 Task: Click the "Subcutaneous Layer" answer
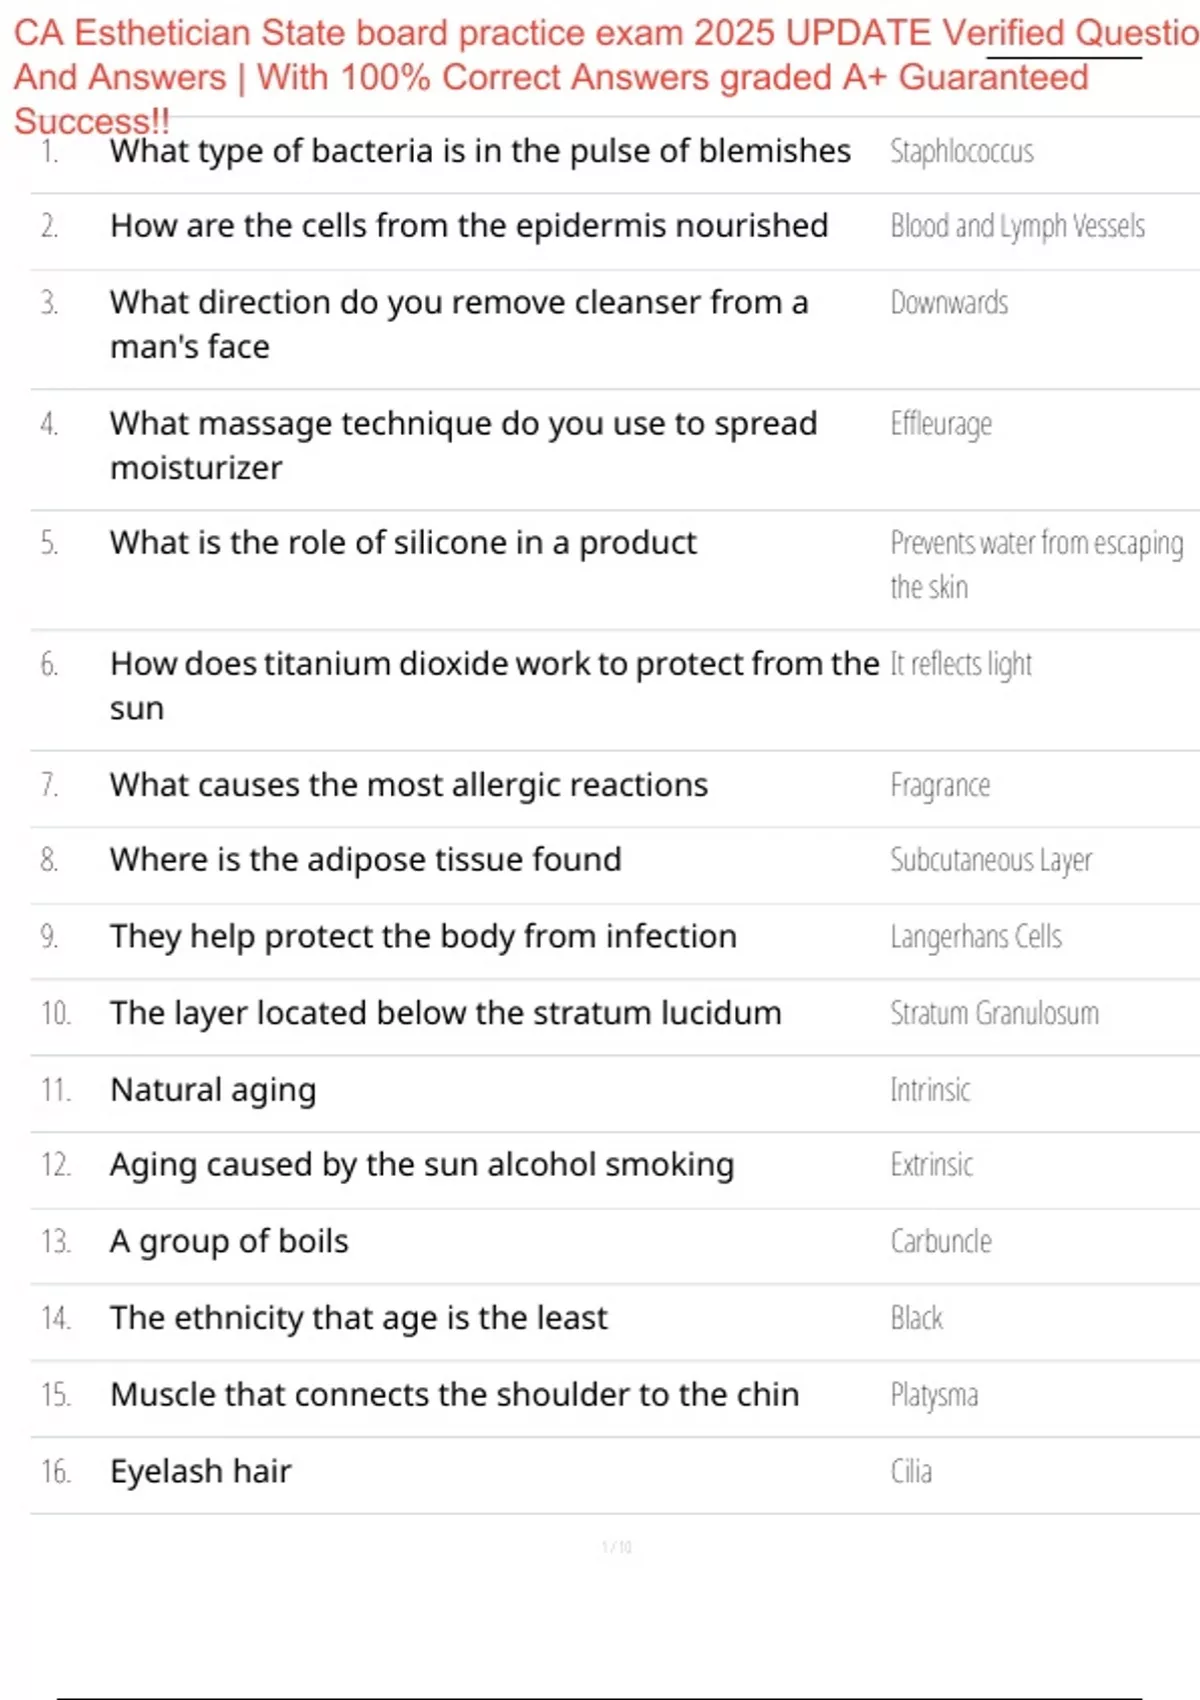point(991,861)
